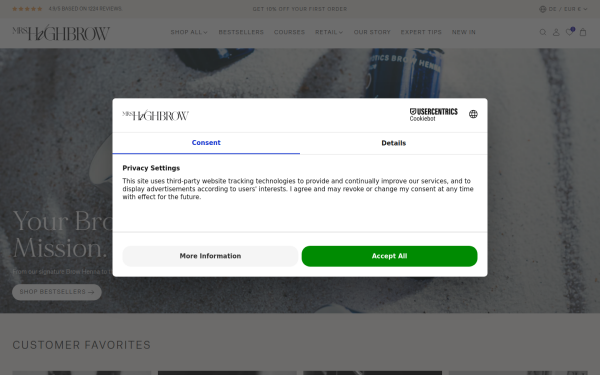The image size is (600, 375).
Task: Open the shopping bag icon
Action: pos(583,33)
